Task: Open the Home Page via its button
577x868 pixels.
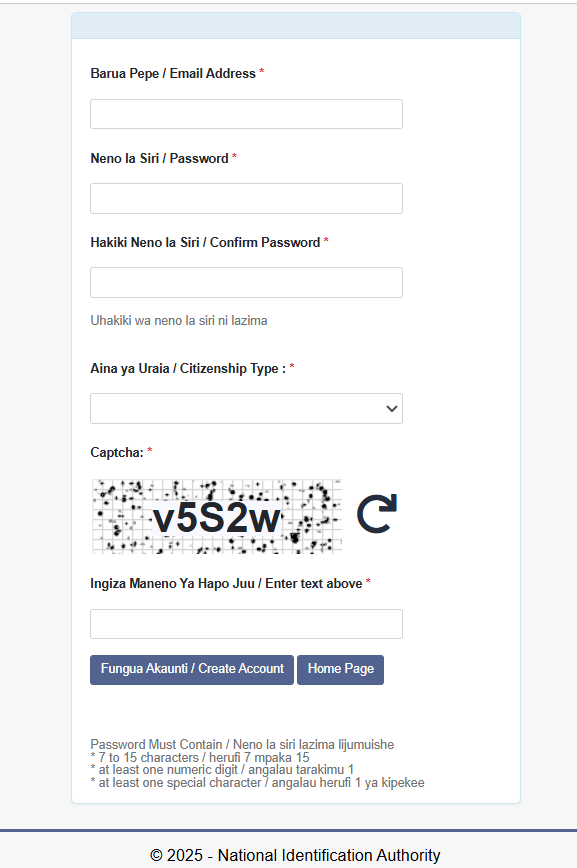Action: pyautogui.click(x=340, y=669)
